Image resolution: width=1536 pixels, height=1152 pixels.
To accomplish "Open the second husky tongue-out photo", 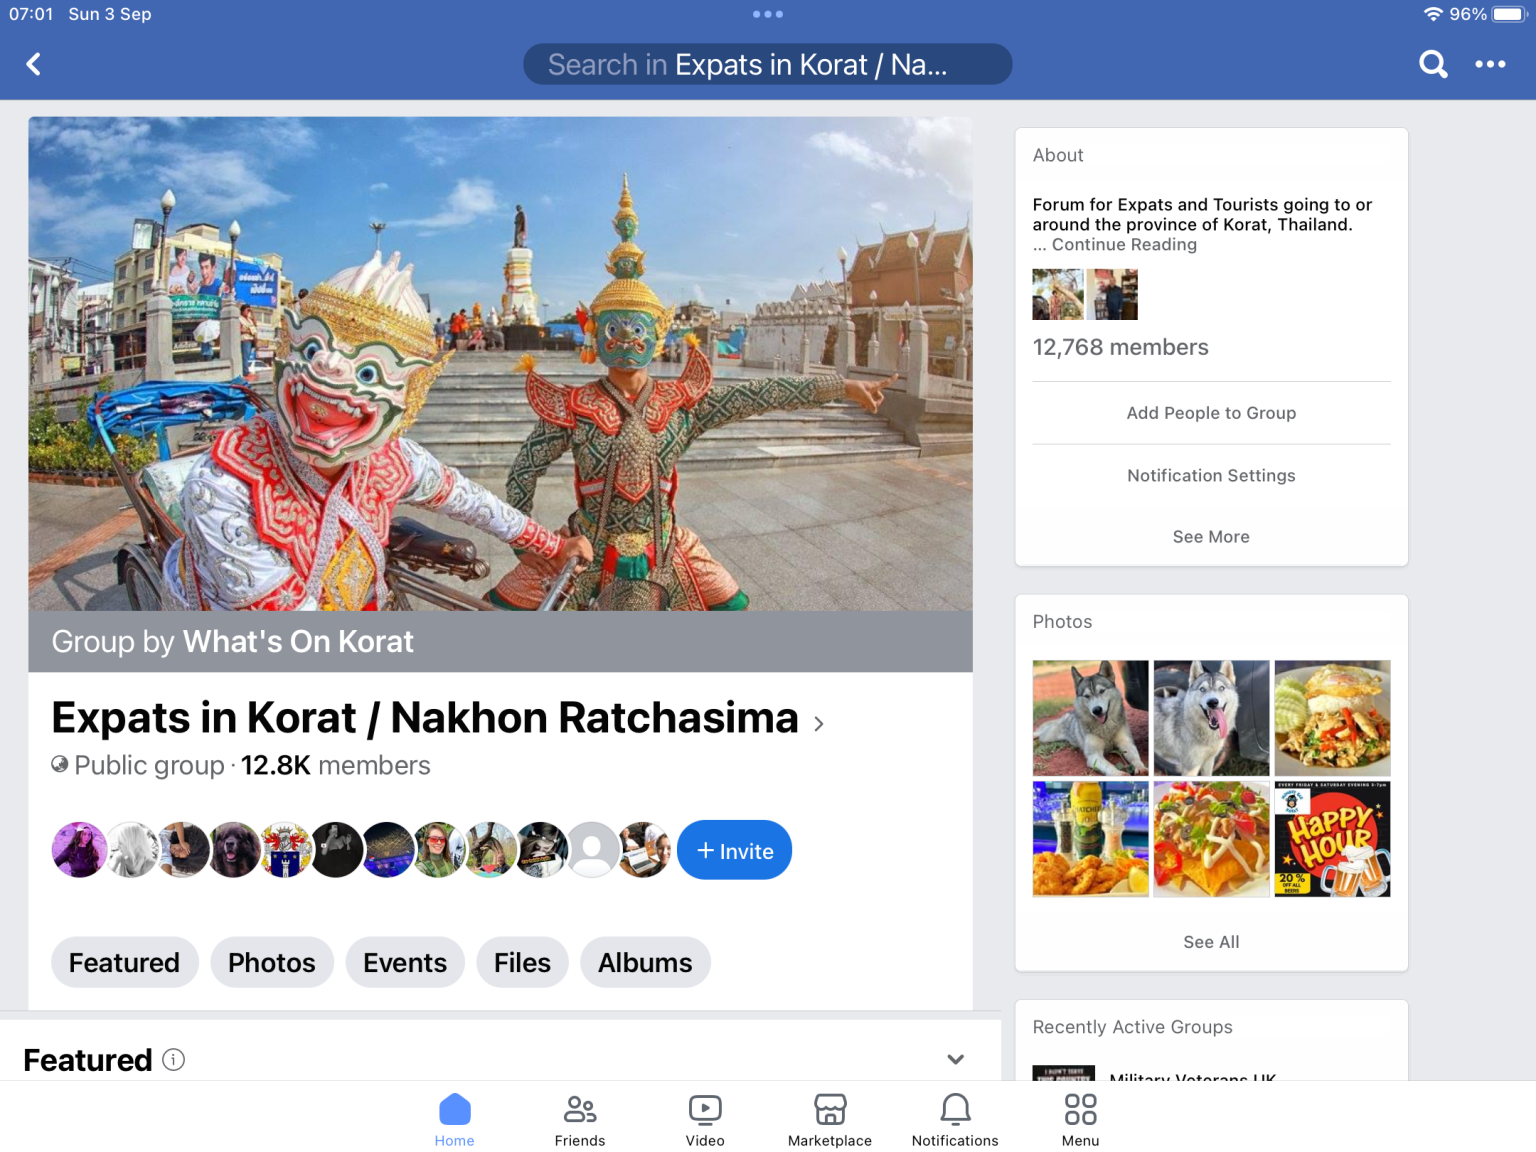I will 1211,718.
